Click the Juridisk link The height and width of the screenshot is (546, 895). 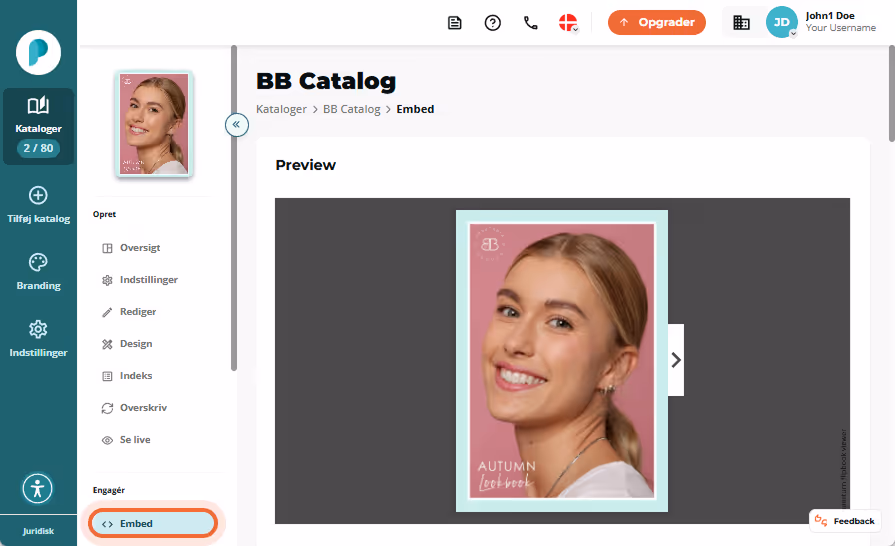(38, 531)
